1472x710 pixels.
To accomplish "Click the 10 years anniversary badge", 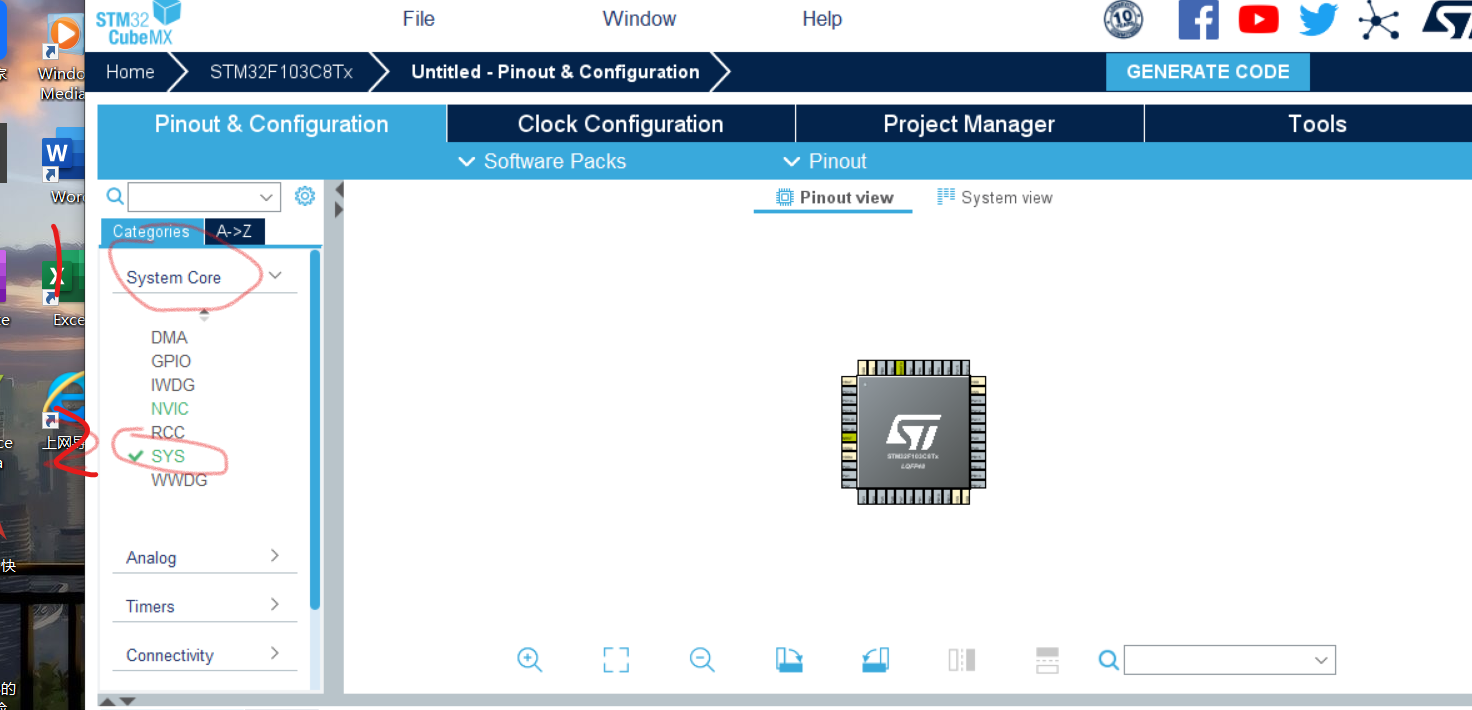I will (x=1123, y=19).
